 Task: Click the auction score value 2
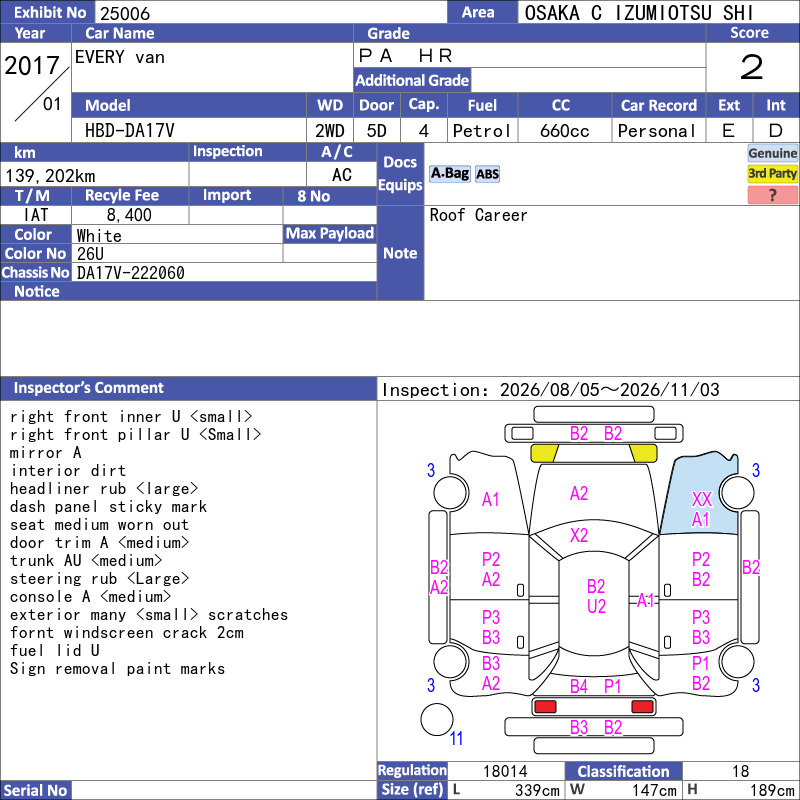752,67
